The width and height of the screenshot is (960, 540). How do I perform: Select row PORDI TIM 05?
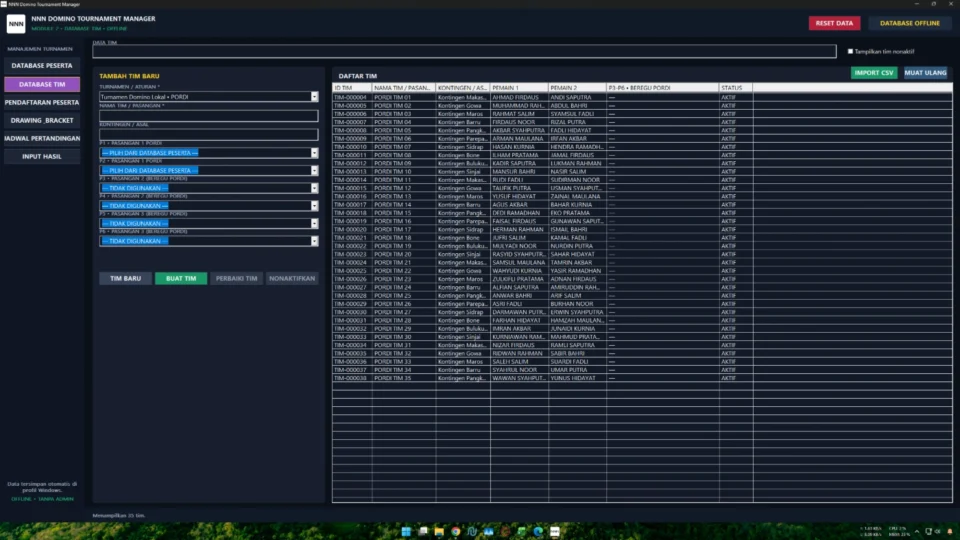pos(642,130)
